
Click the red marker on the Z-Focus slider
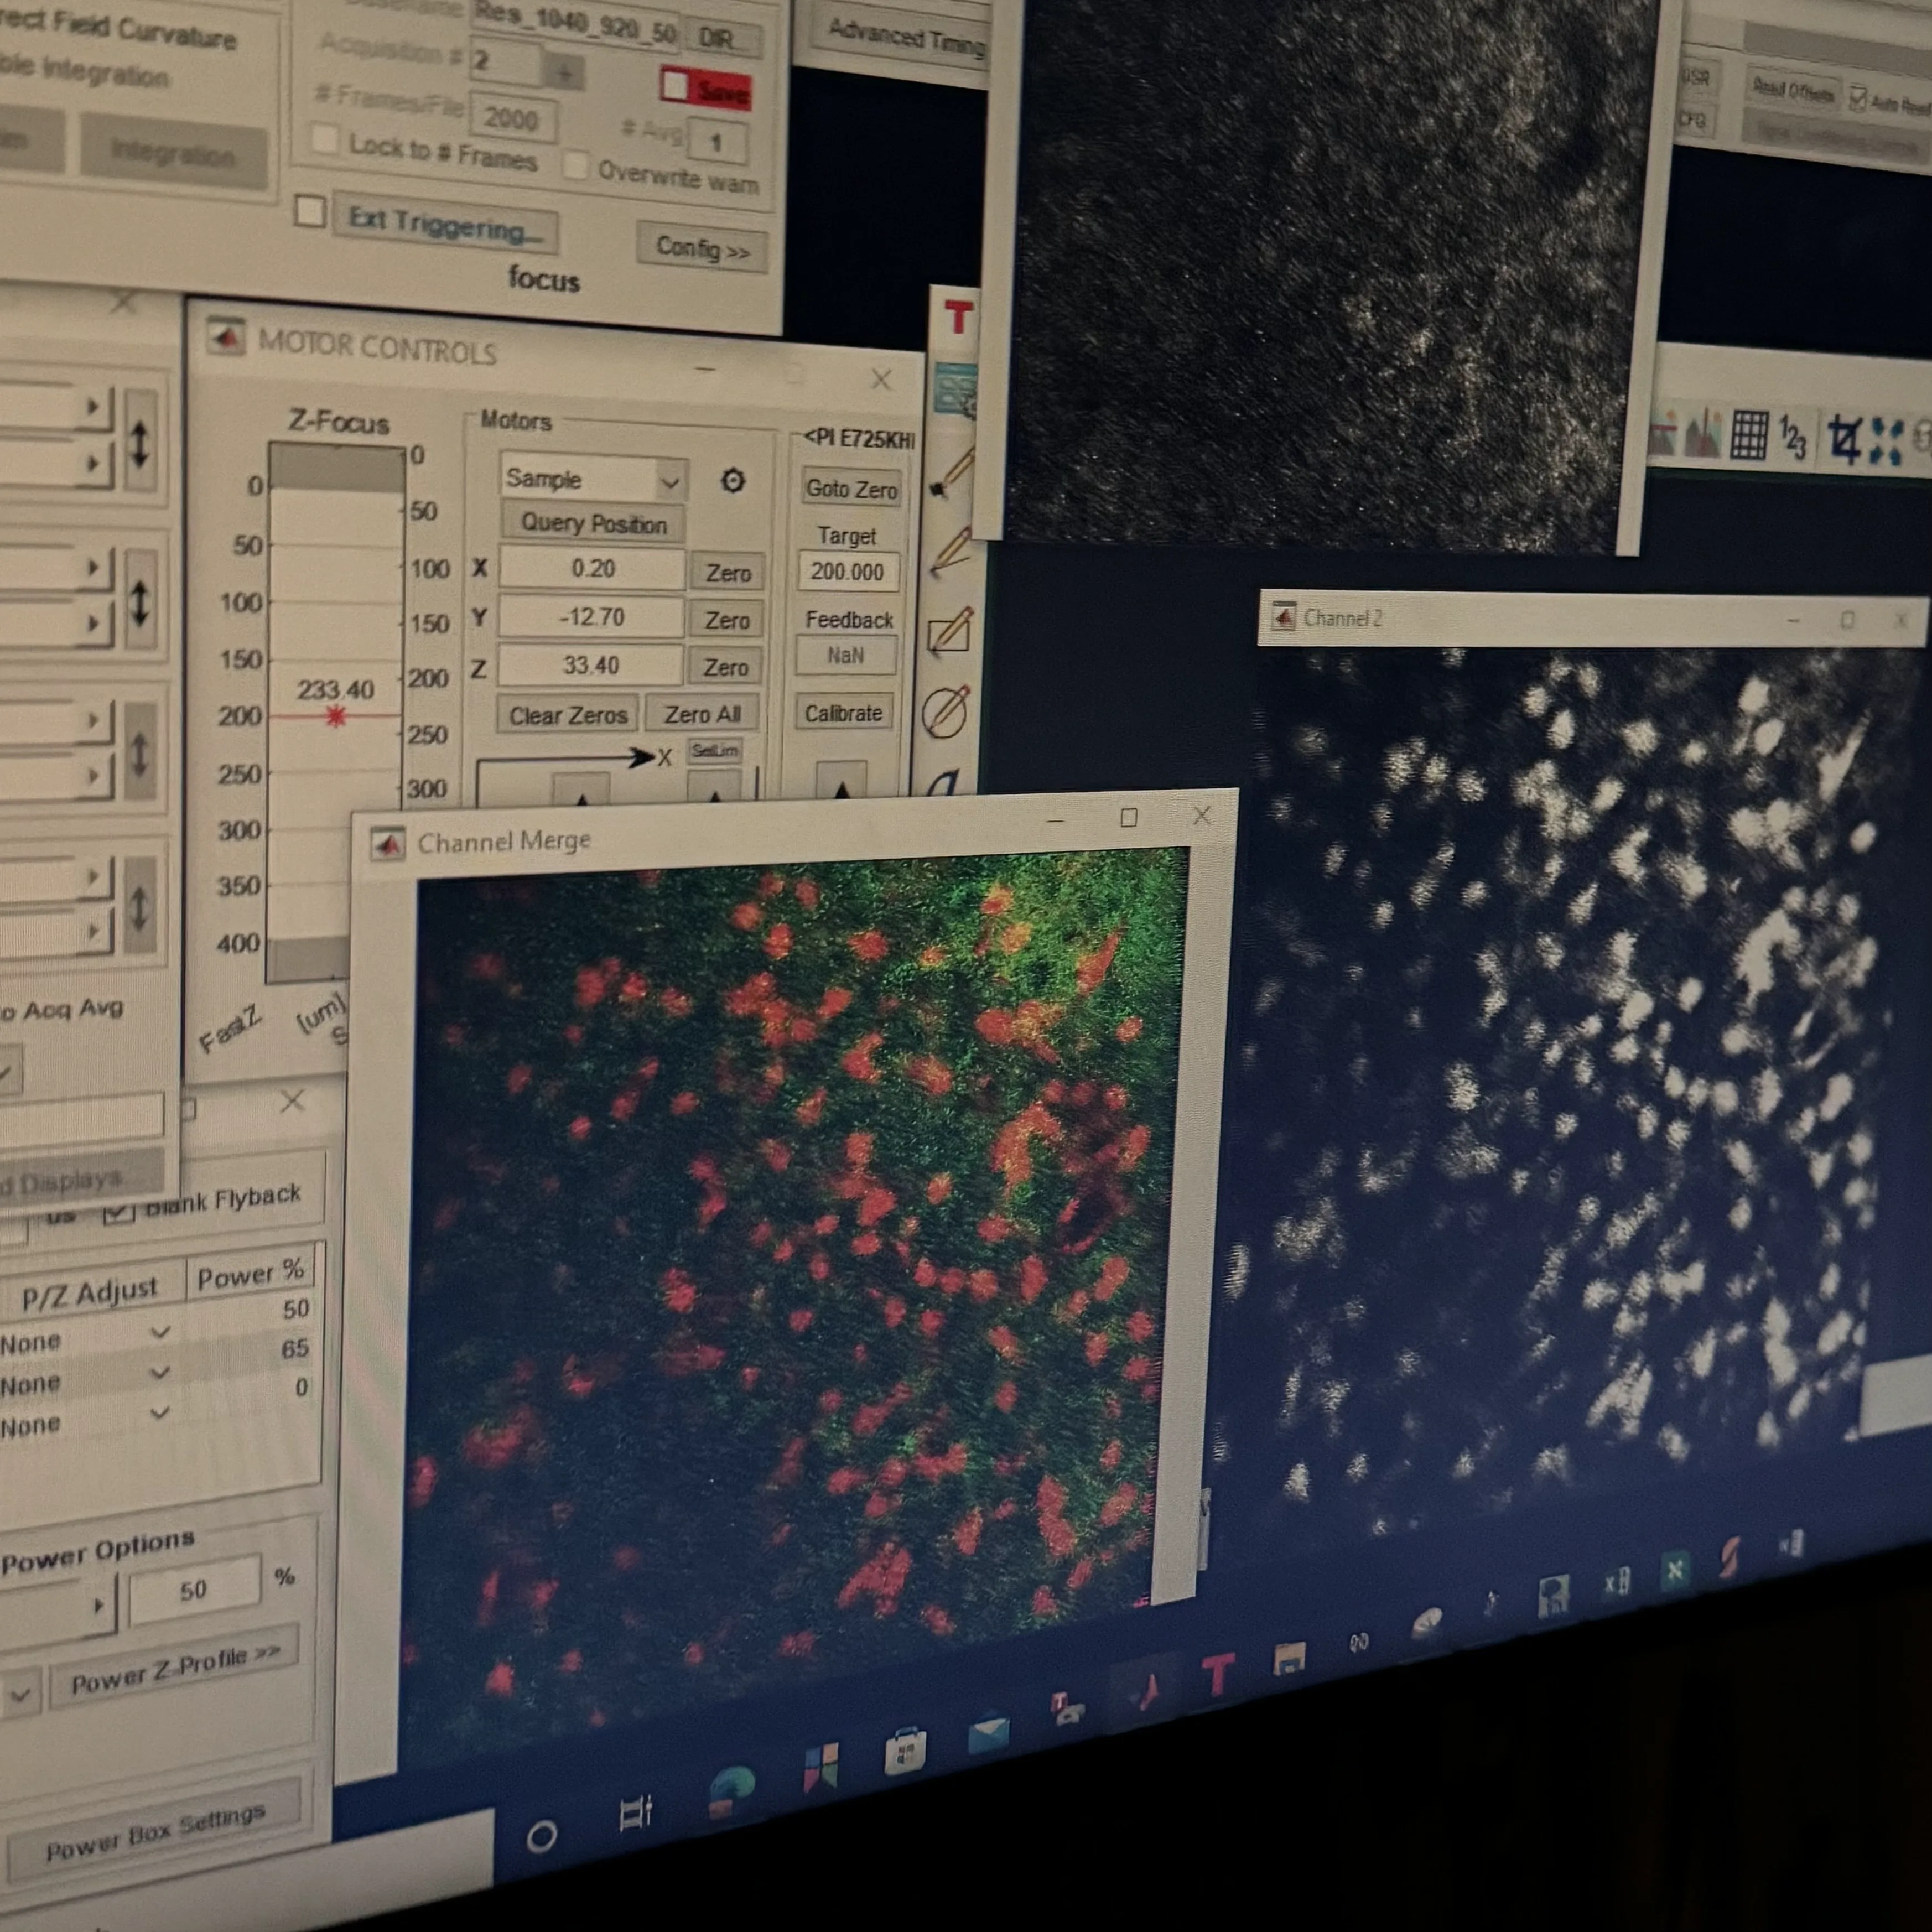tap(335, 716)
